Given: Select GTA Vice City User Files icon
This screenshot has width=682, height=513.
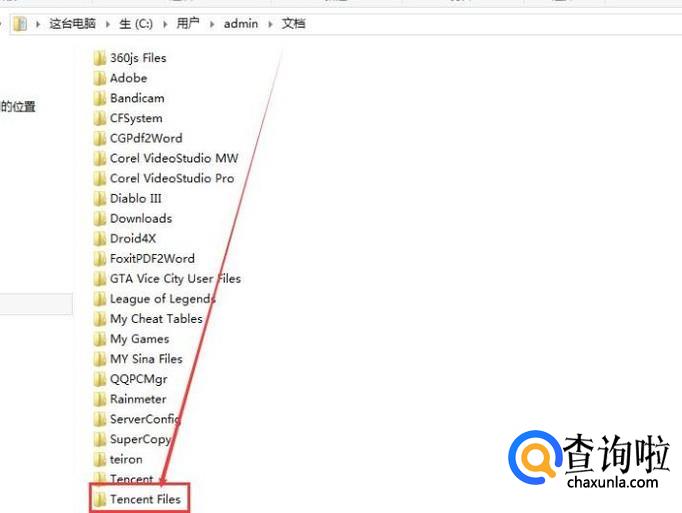Looking at the screenshot, I should (100, 278).
